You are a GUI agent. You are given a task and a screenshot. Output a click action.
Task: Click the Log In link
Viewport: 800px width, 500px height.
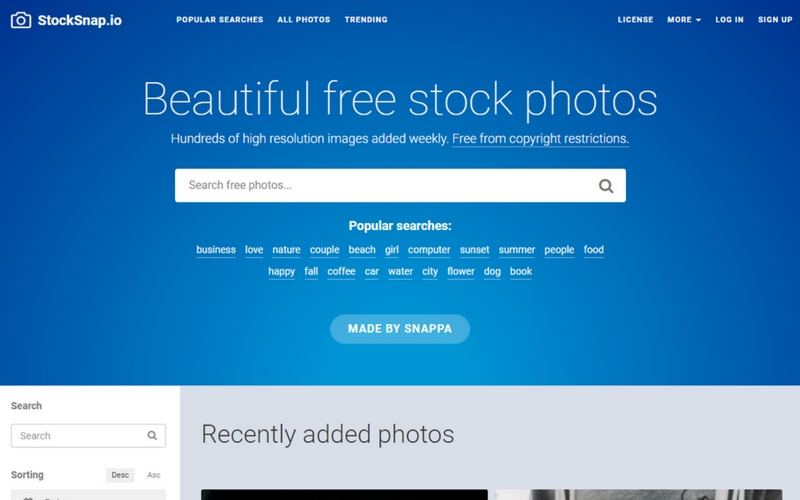729,20
